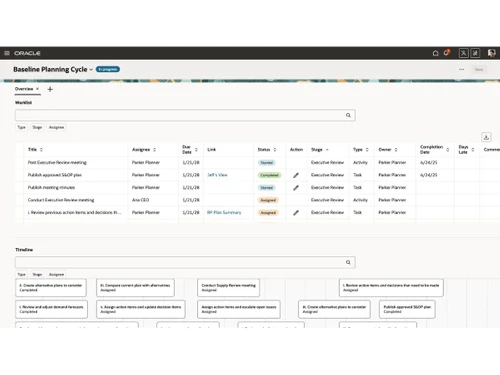Go to the Home icon
The height and width of the screenshot is (375, 500).
click(435, 53)
